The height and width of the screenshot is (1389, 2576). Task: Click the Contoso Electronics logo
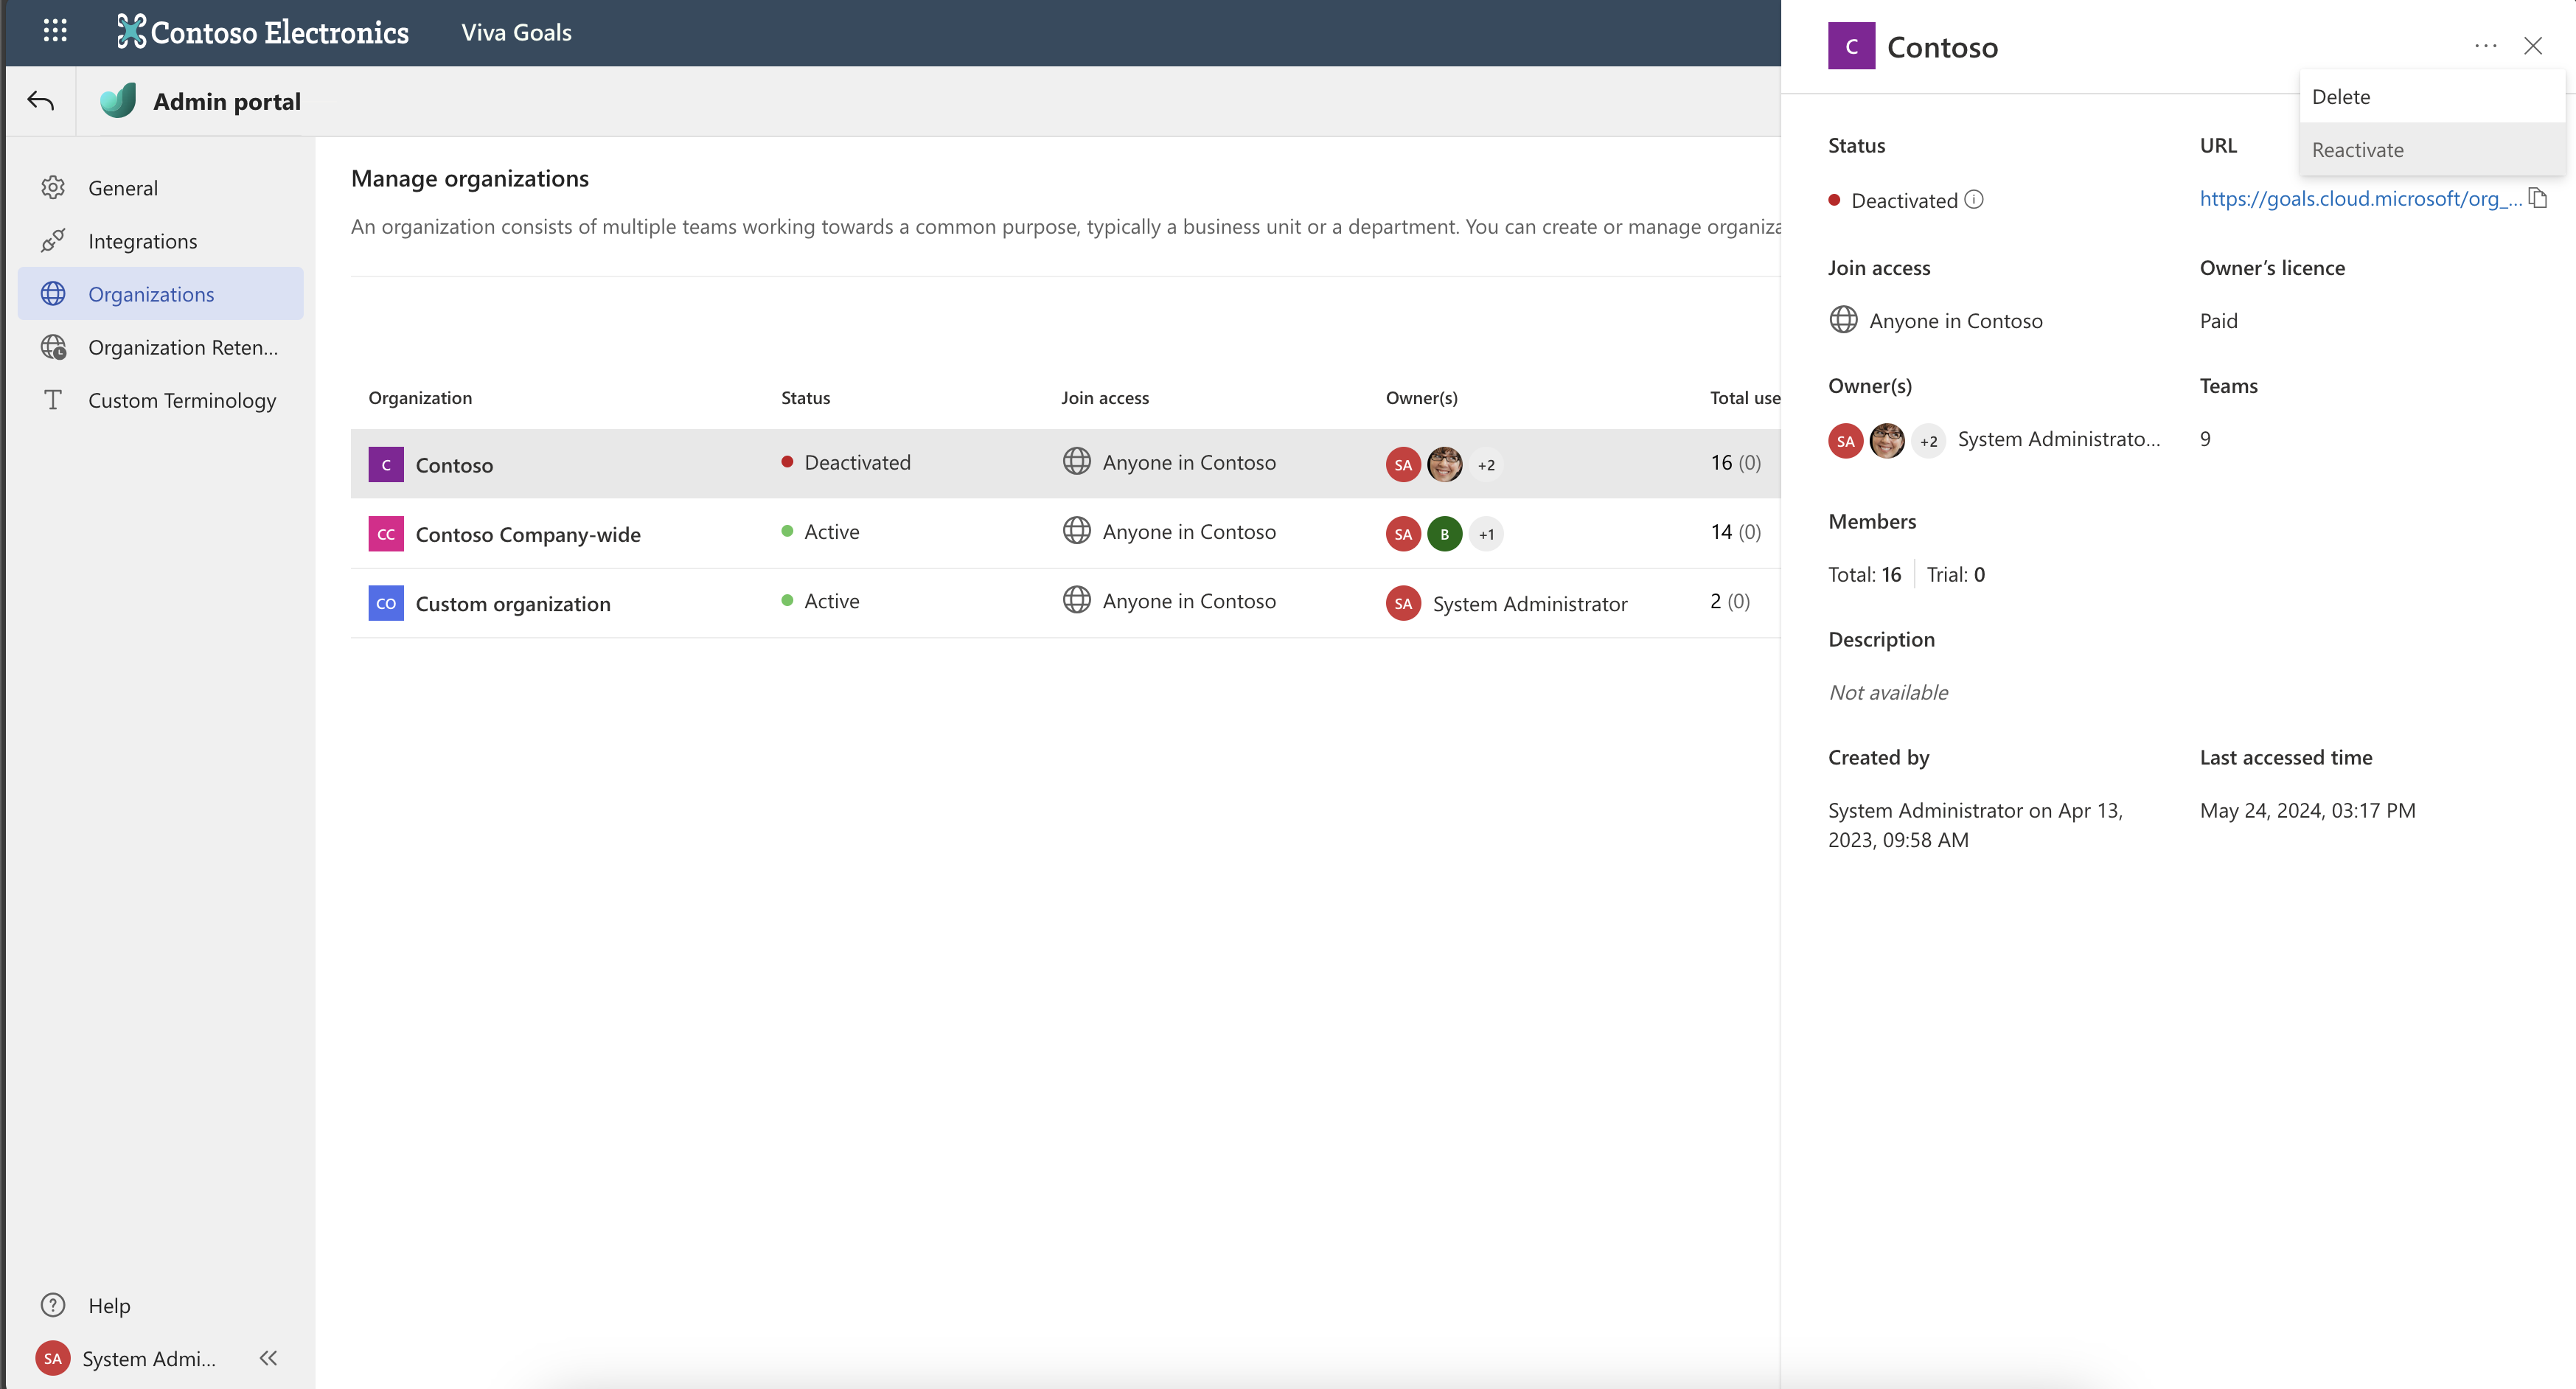click(x=262, y=32)
